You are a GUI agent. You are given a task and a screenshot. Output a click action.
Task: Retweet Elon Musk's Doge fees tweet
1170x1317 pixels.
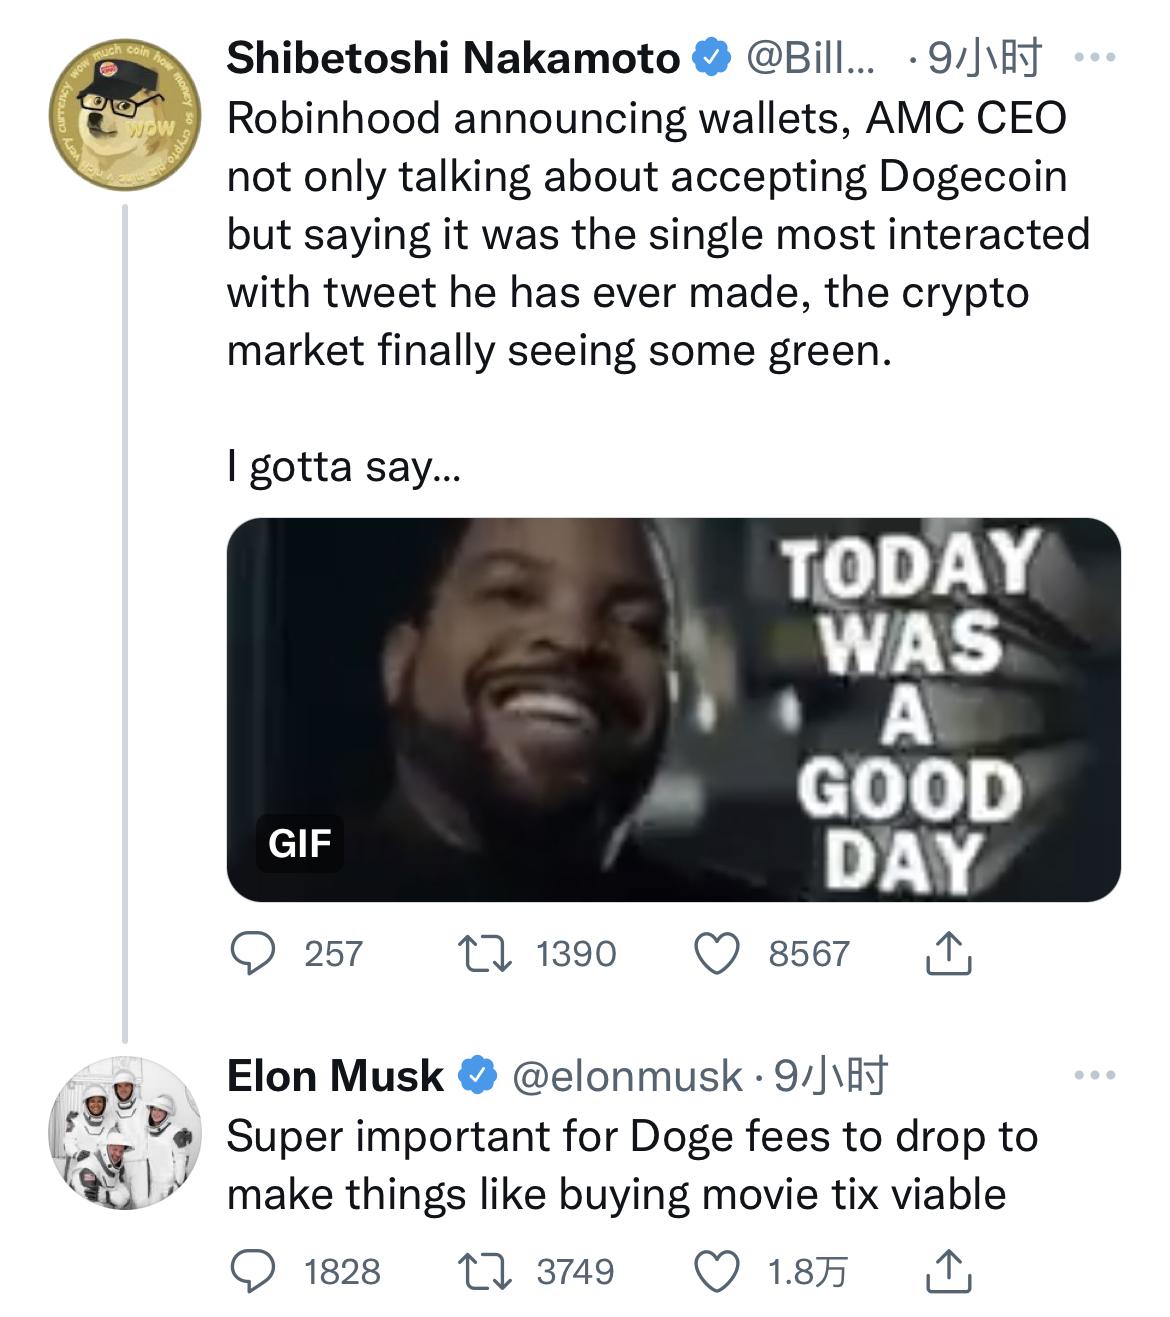click(x=487, y=1271)
